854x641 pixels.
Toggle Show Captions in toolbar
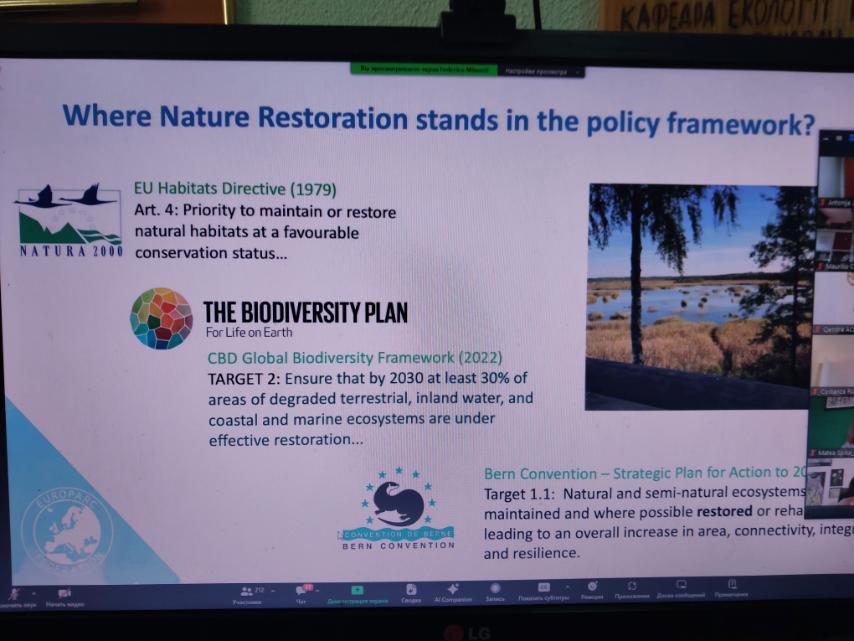click(x=544, y=587)
